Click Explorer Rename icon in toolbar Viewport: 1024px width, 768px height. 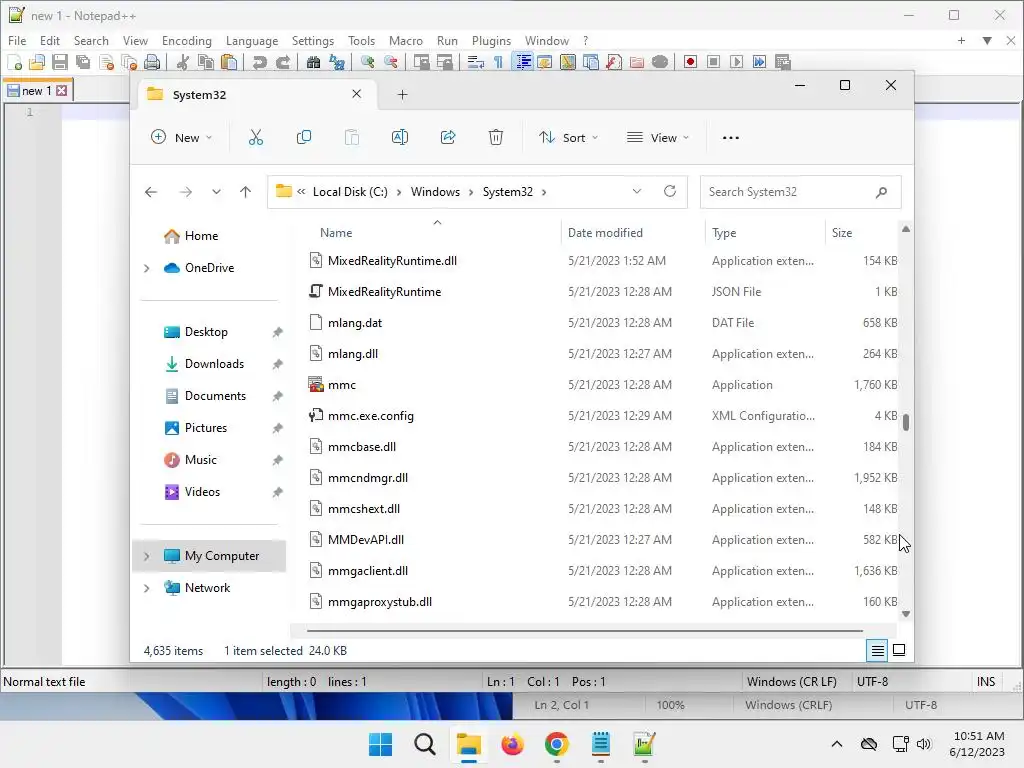[400, 137]
